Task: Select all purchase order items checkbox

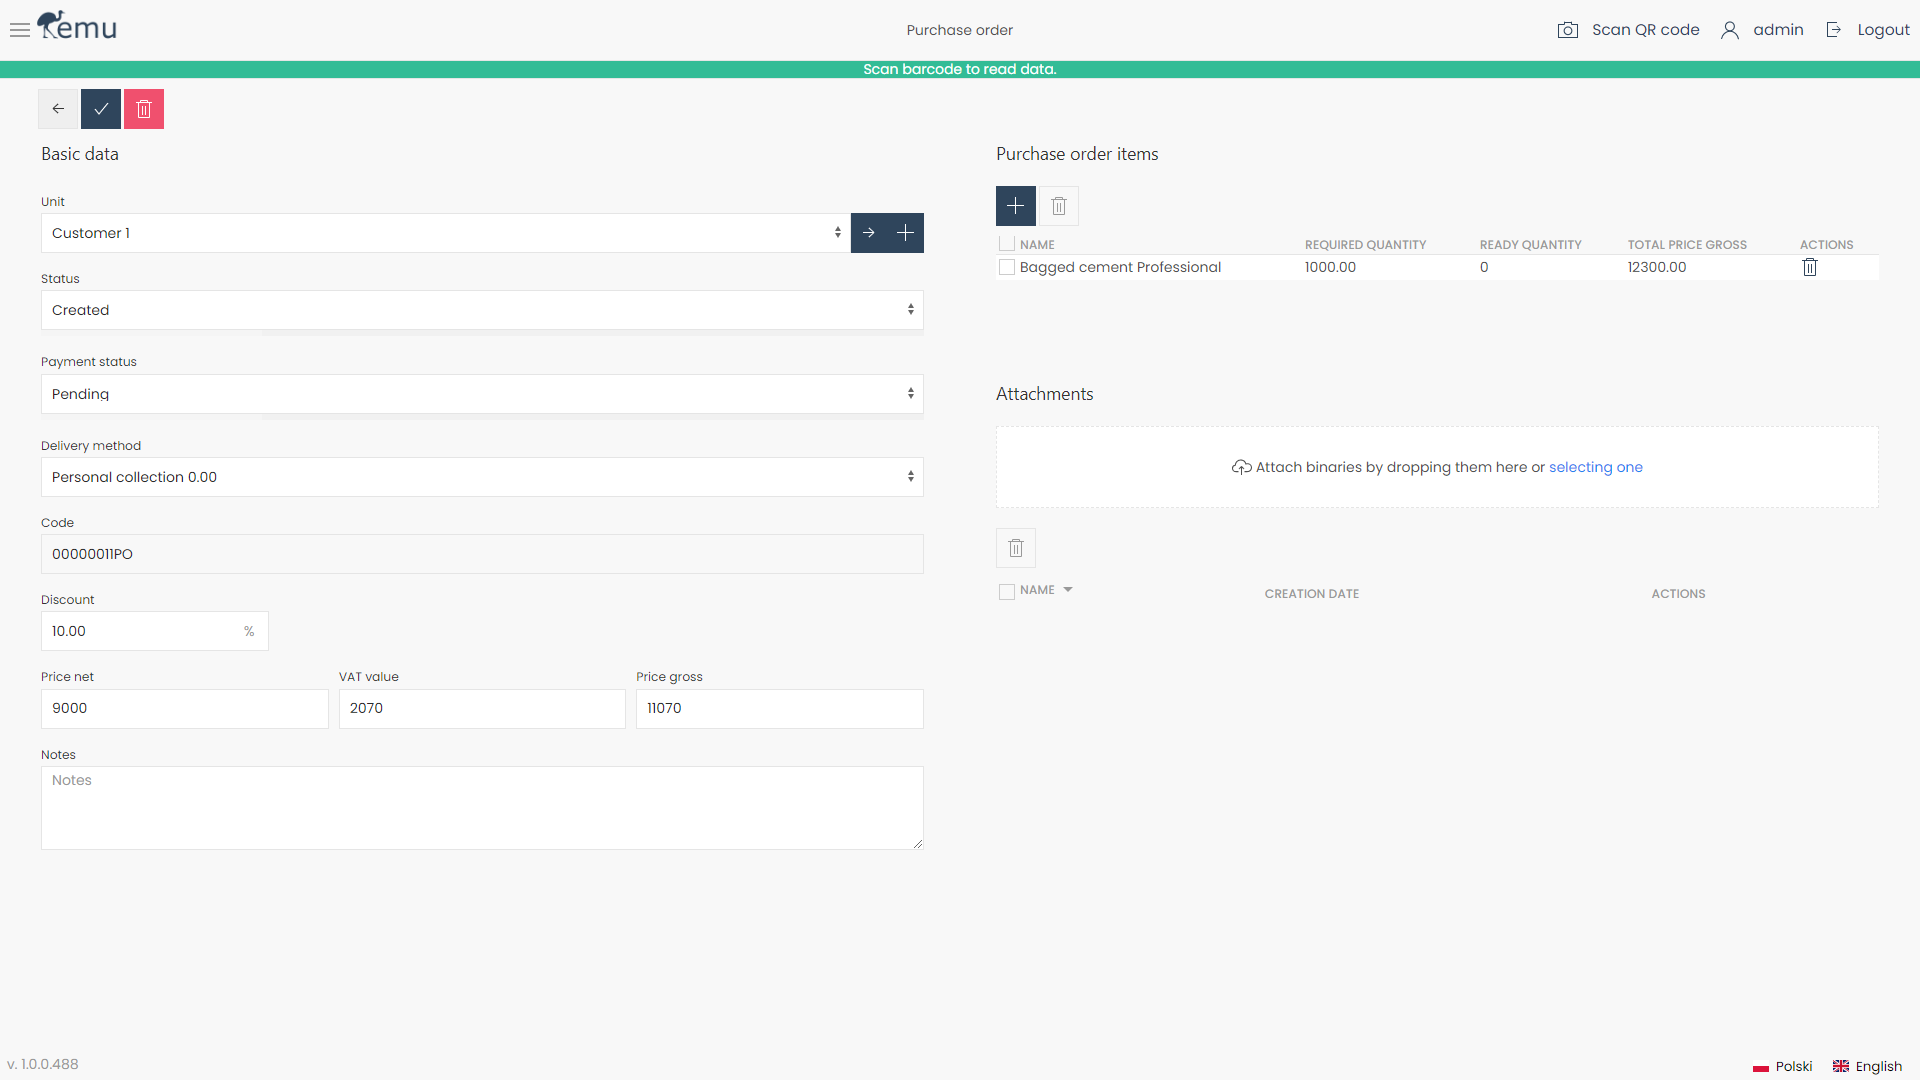Action: pos(1007,243)
